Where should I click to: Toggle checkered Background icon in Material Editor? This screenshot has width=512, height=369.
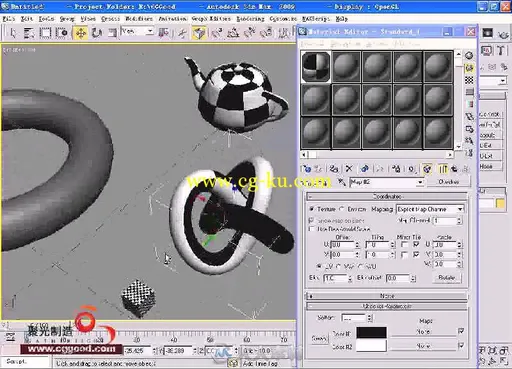[469, 80]
